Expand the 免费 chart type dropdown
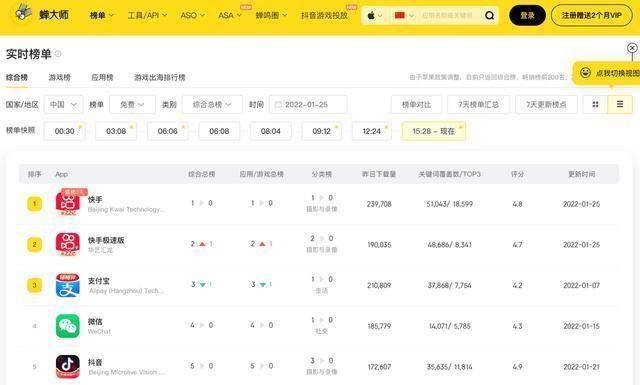This screenshot has width=640, height=385. click(132, 105)
